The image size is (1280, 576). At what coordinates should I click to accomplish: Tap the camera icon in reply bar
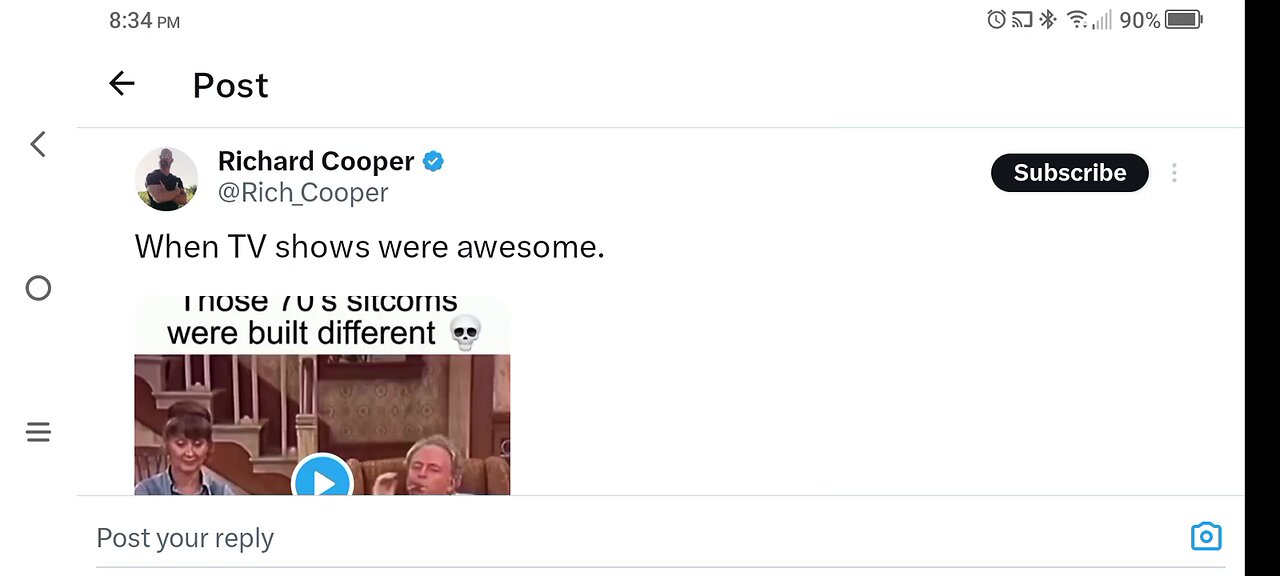pos(1206,536)
